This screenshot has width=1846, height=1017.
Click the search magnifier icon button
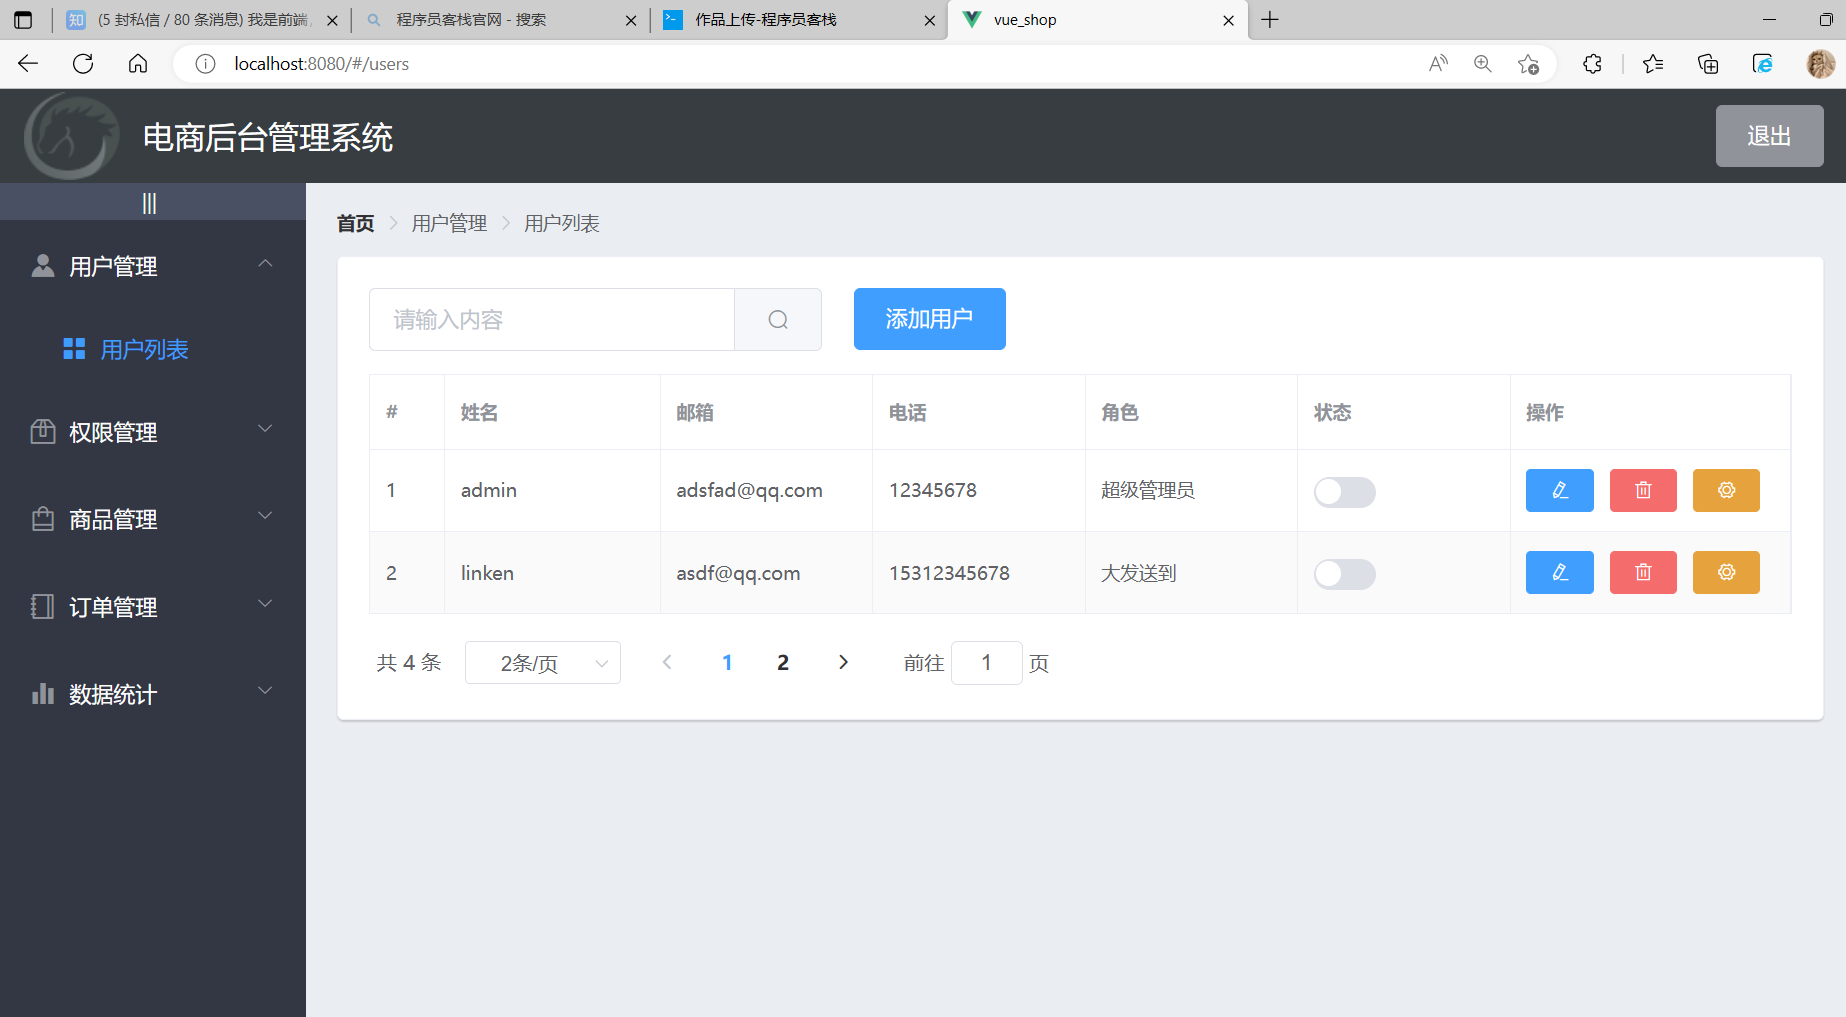tap(778, 319)
